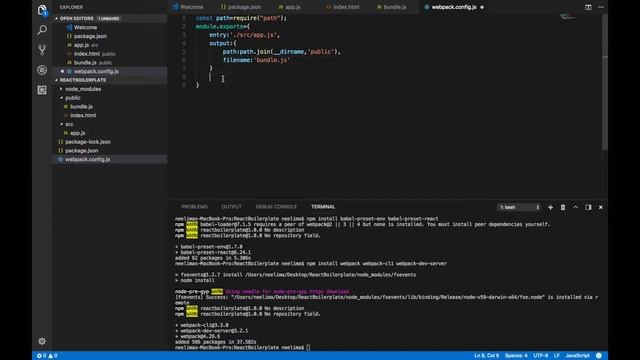
Task: Click the feedback smiley in status bar
Action: 599,356
